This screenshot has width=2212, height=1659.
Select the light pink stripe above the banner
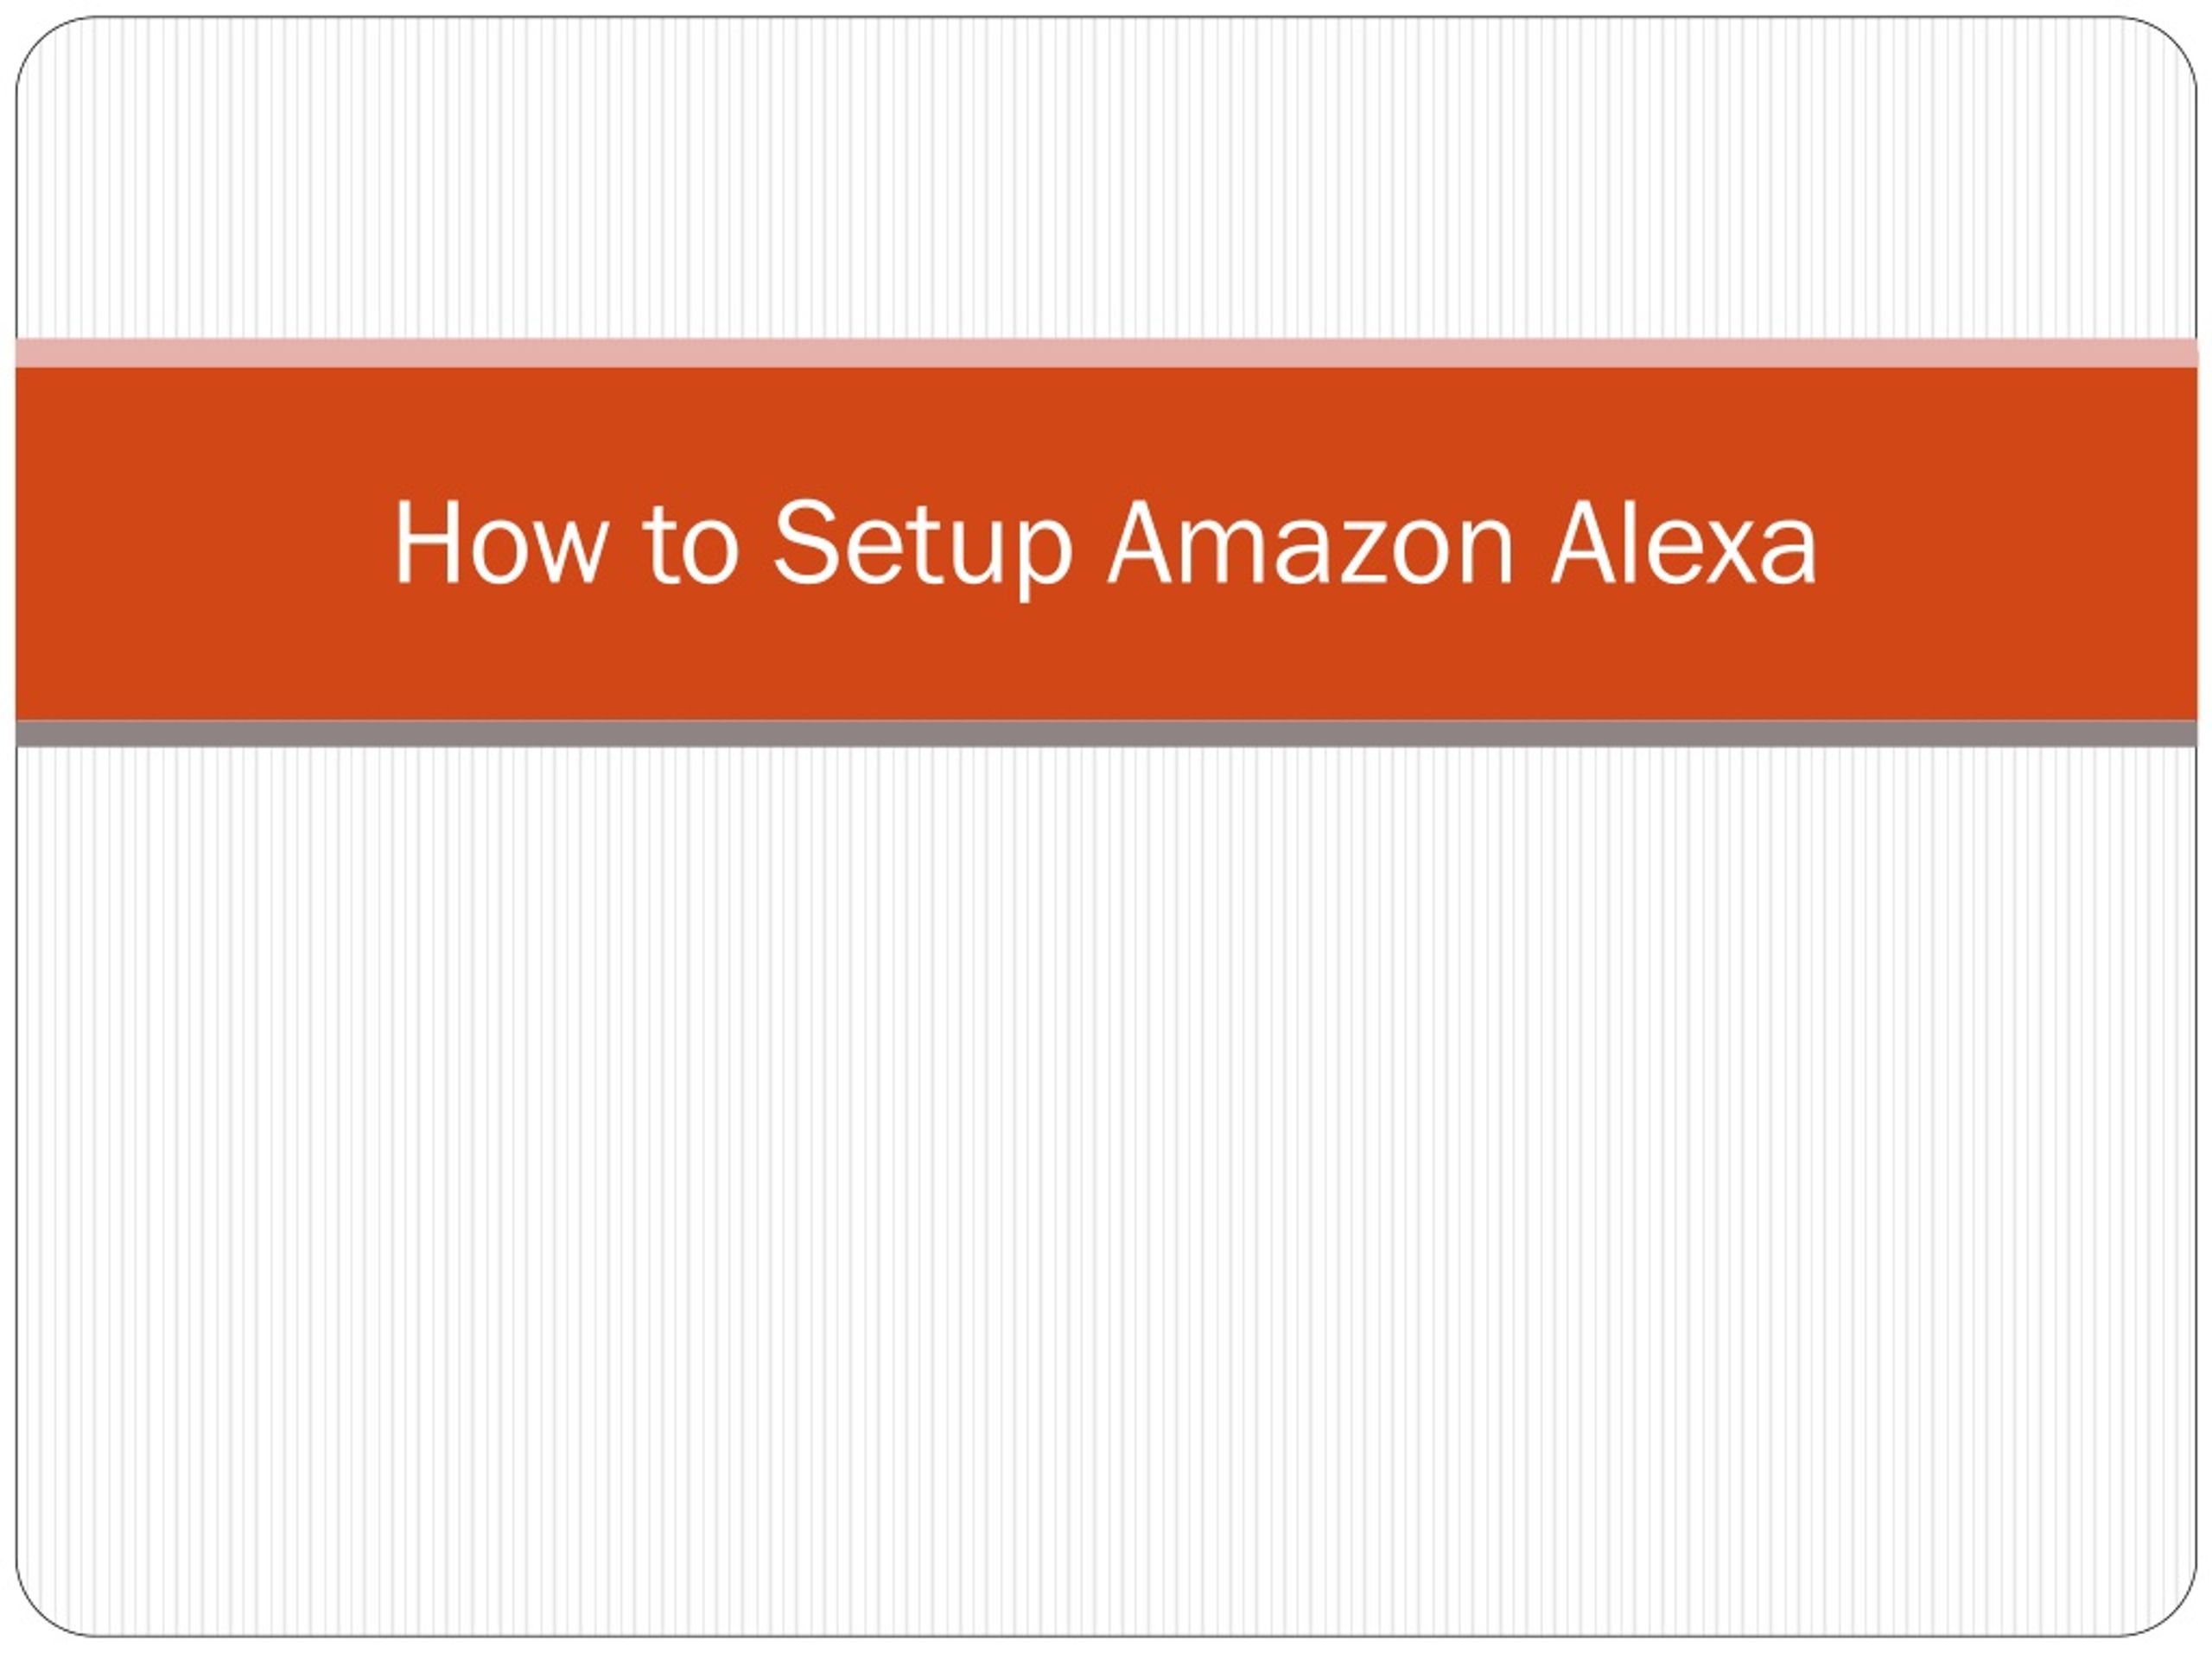point(1106,353)
